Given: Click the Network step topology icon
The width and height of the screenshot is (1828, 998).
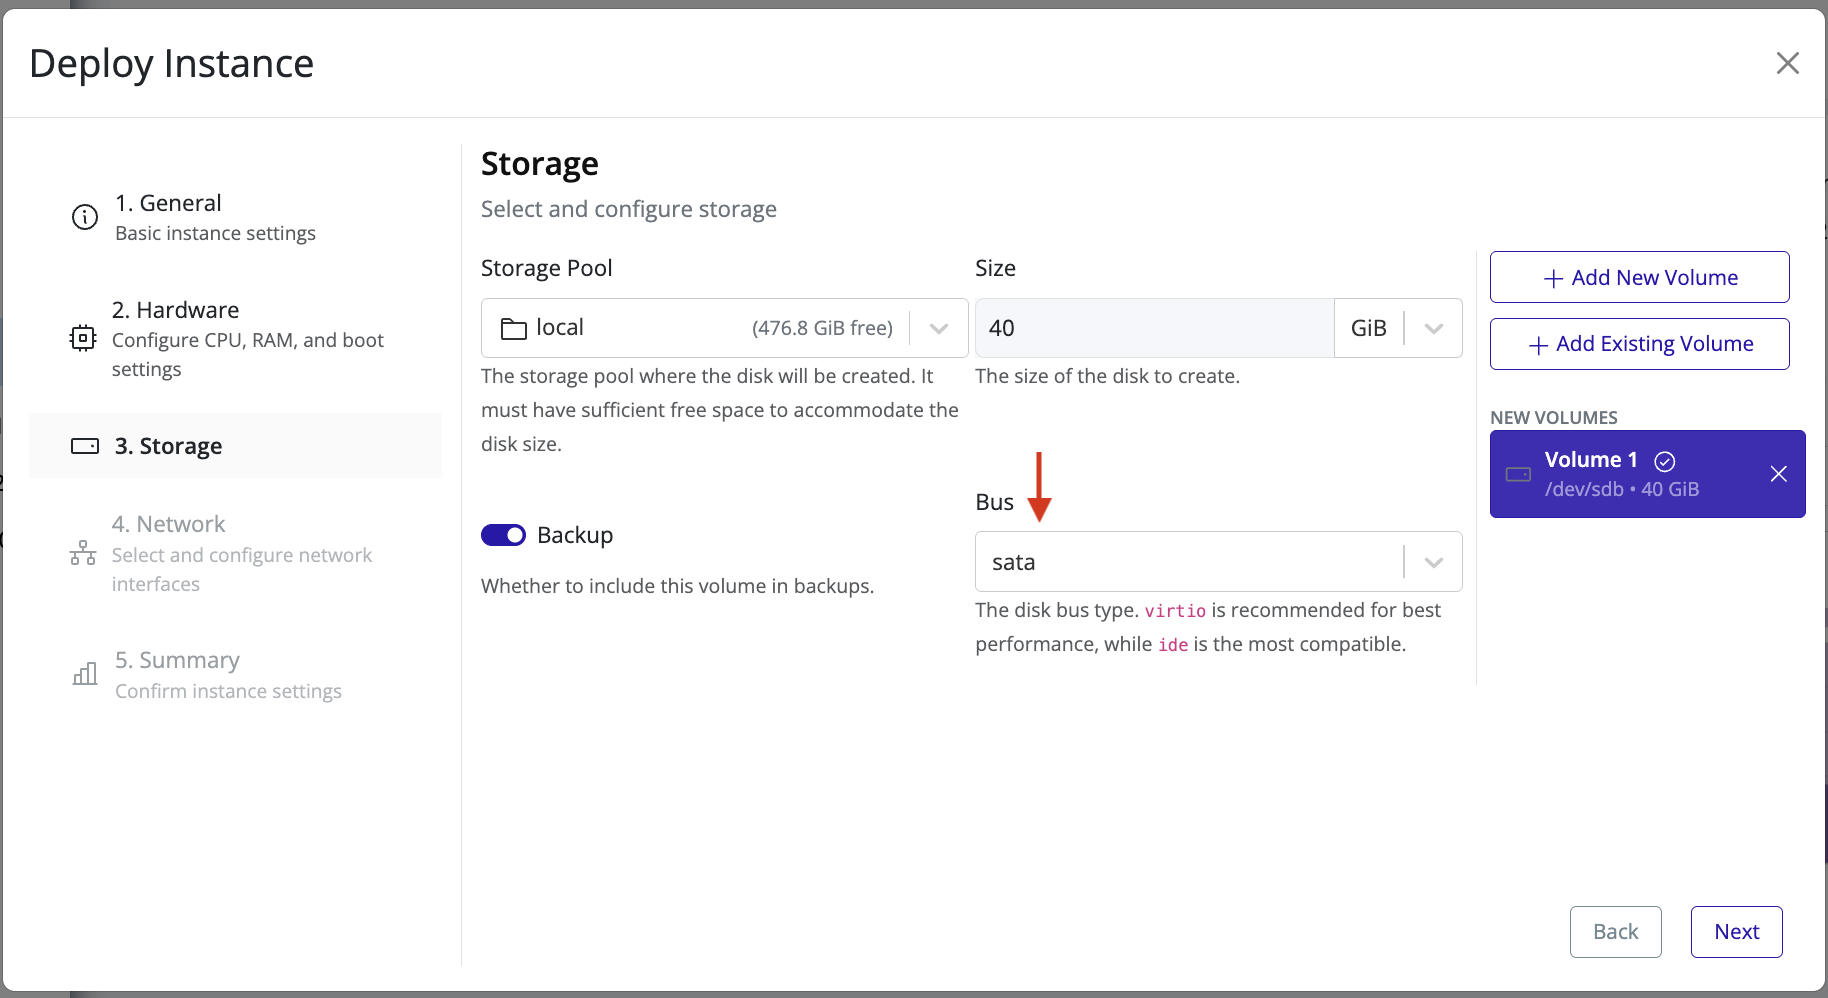Looking at the screenshot, I should coord(83,553).
